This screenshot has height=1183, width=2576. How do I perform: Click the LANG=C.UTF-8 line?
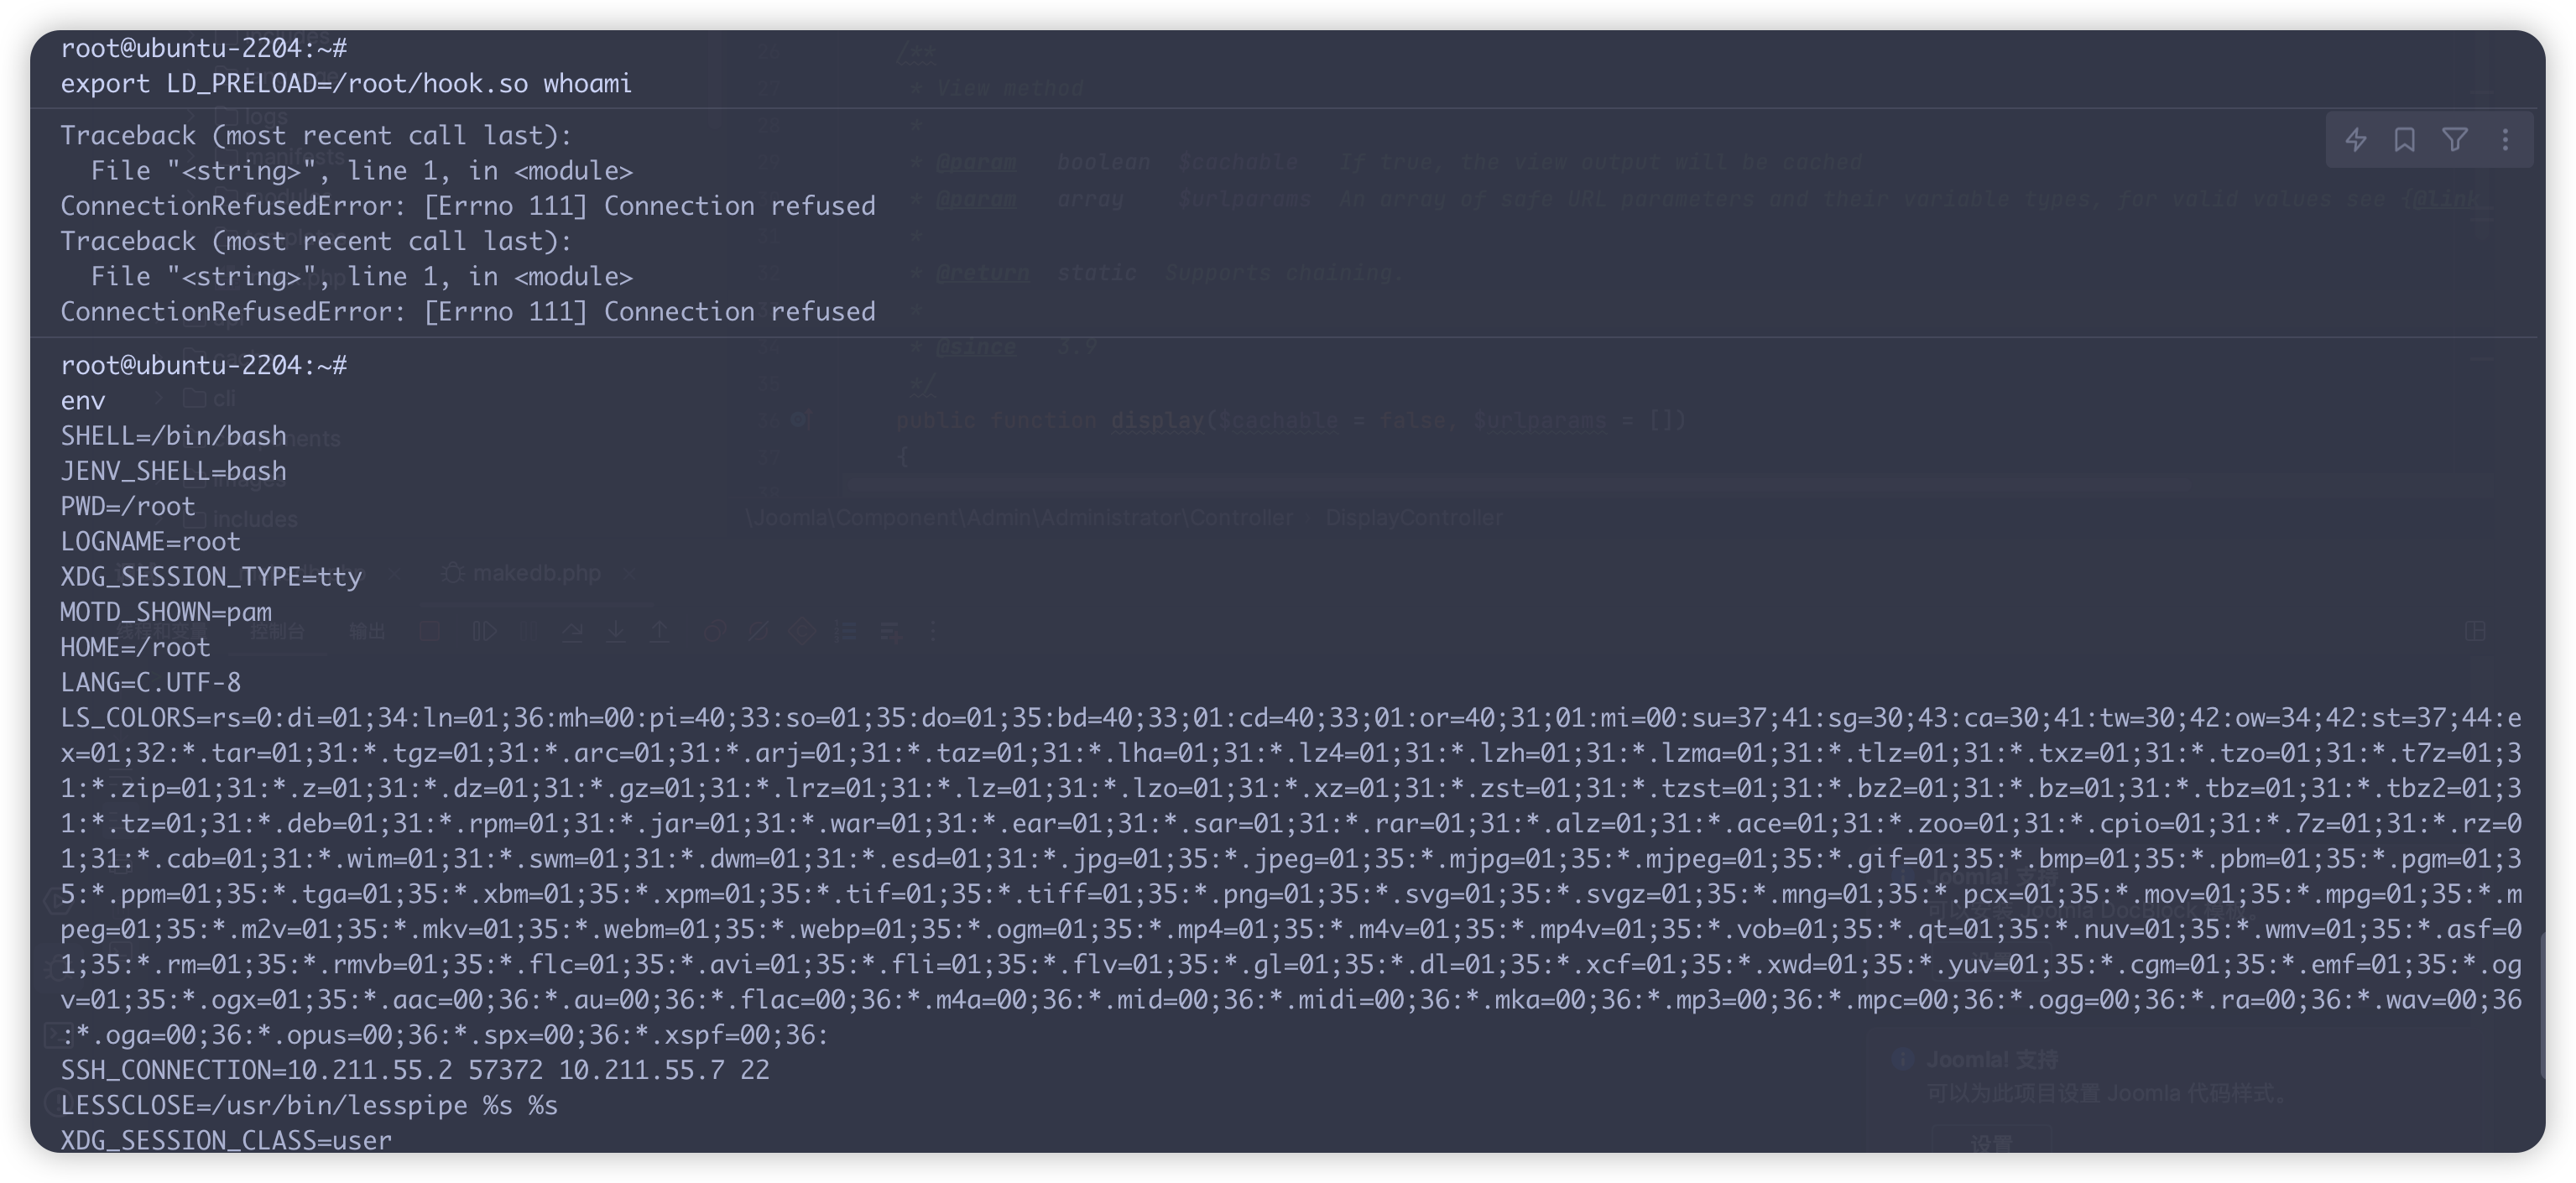(151, 683)
